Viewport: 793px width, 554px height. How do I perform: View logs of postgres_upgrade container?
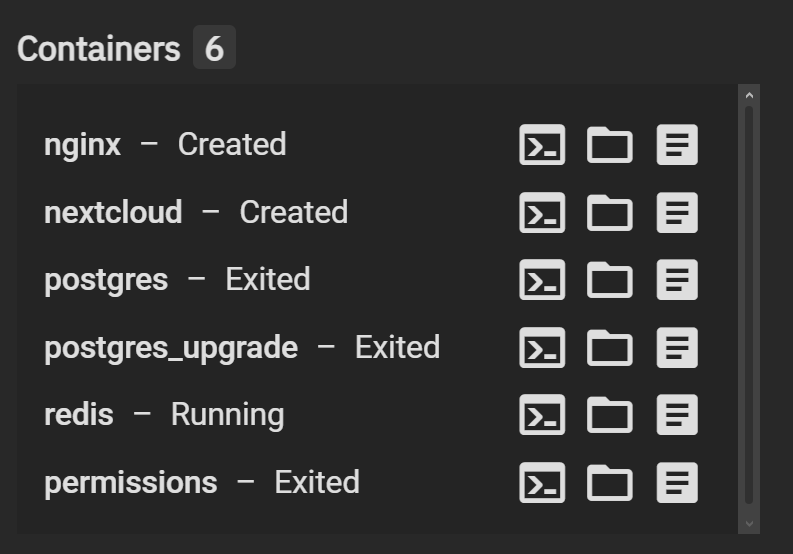tap(677, 348)
